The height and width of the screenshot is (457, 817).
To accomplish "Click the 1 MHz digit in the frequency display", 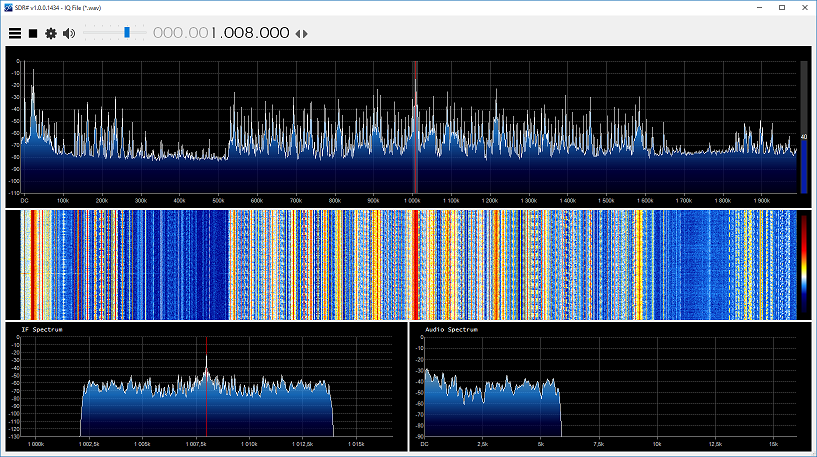I will [x=214, y=33].
